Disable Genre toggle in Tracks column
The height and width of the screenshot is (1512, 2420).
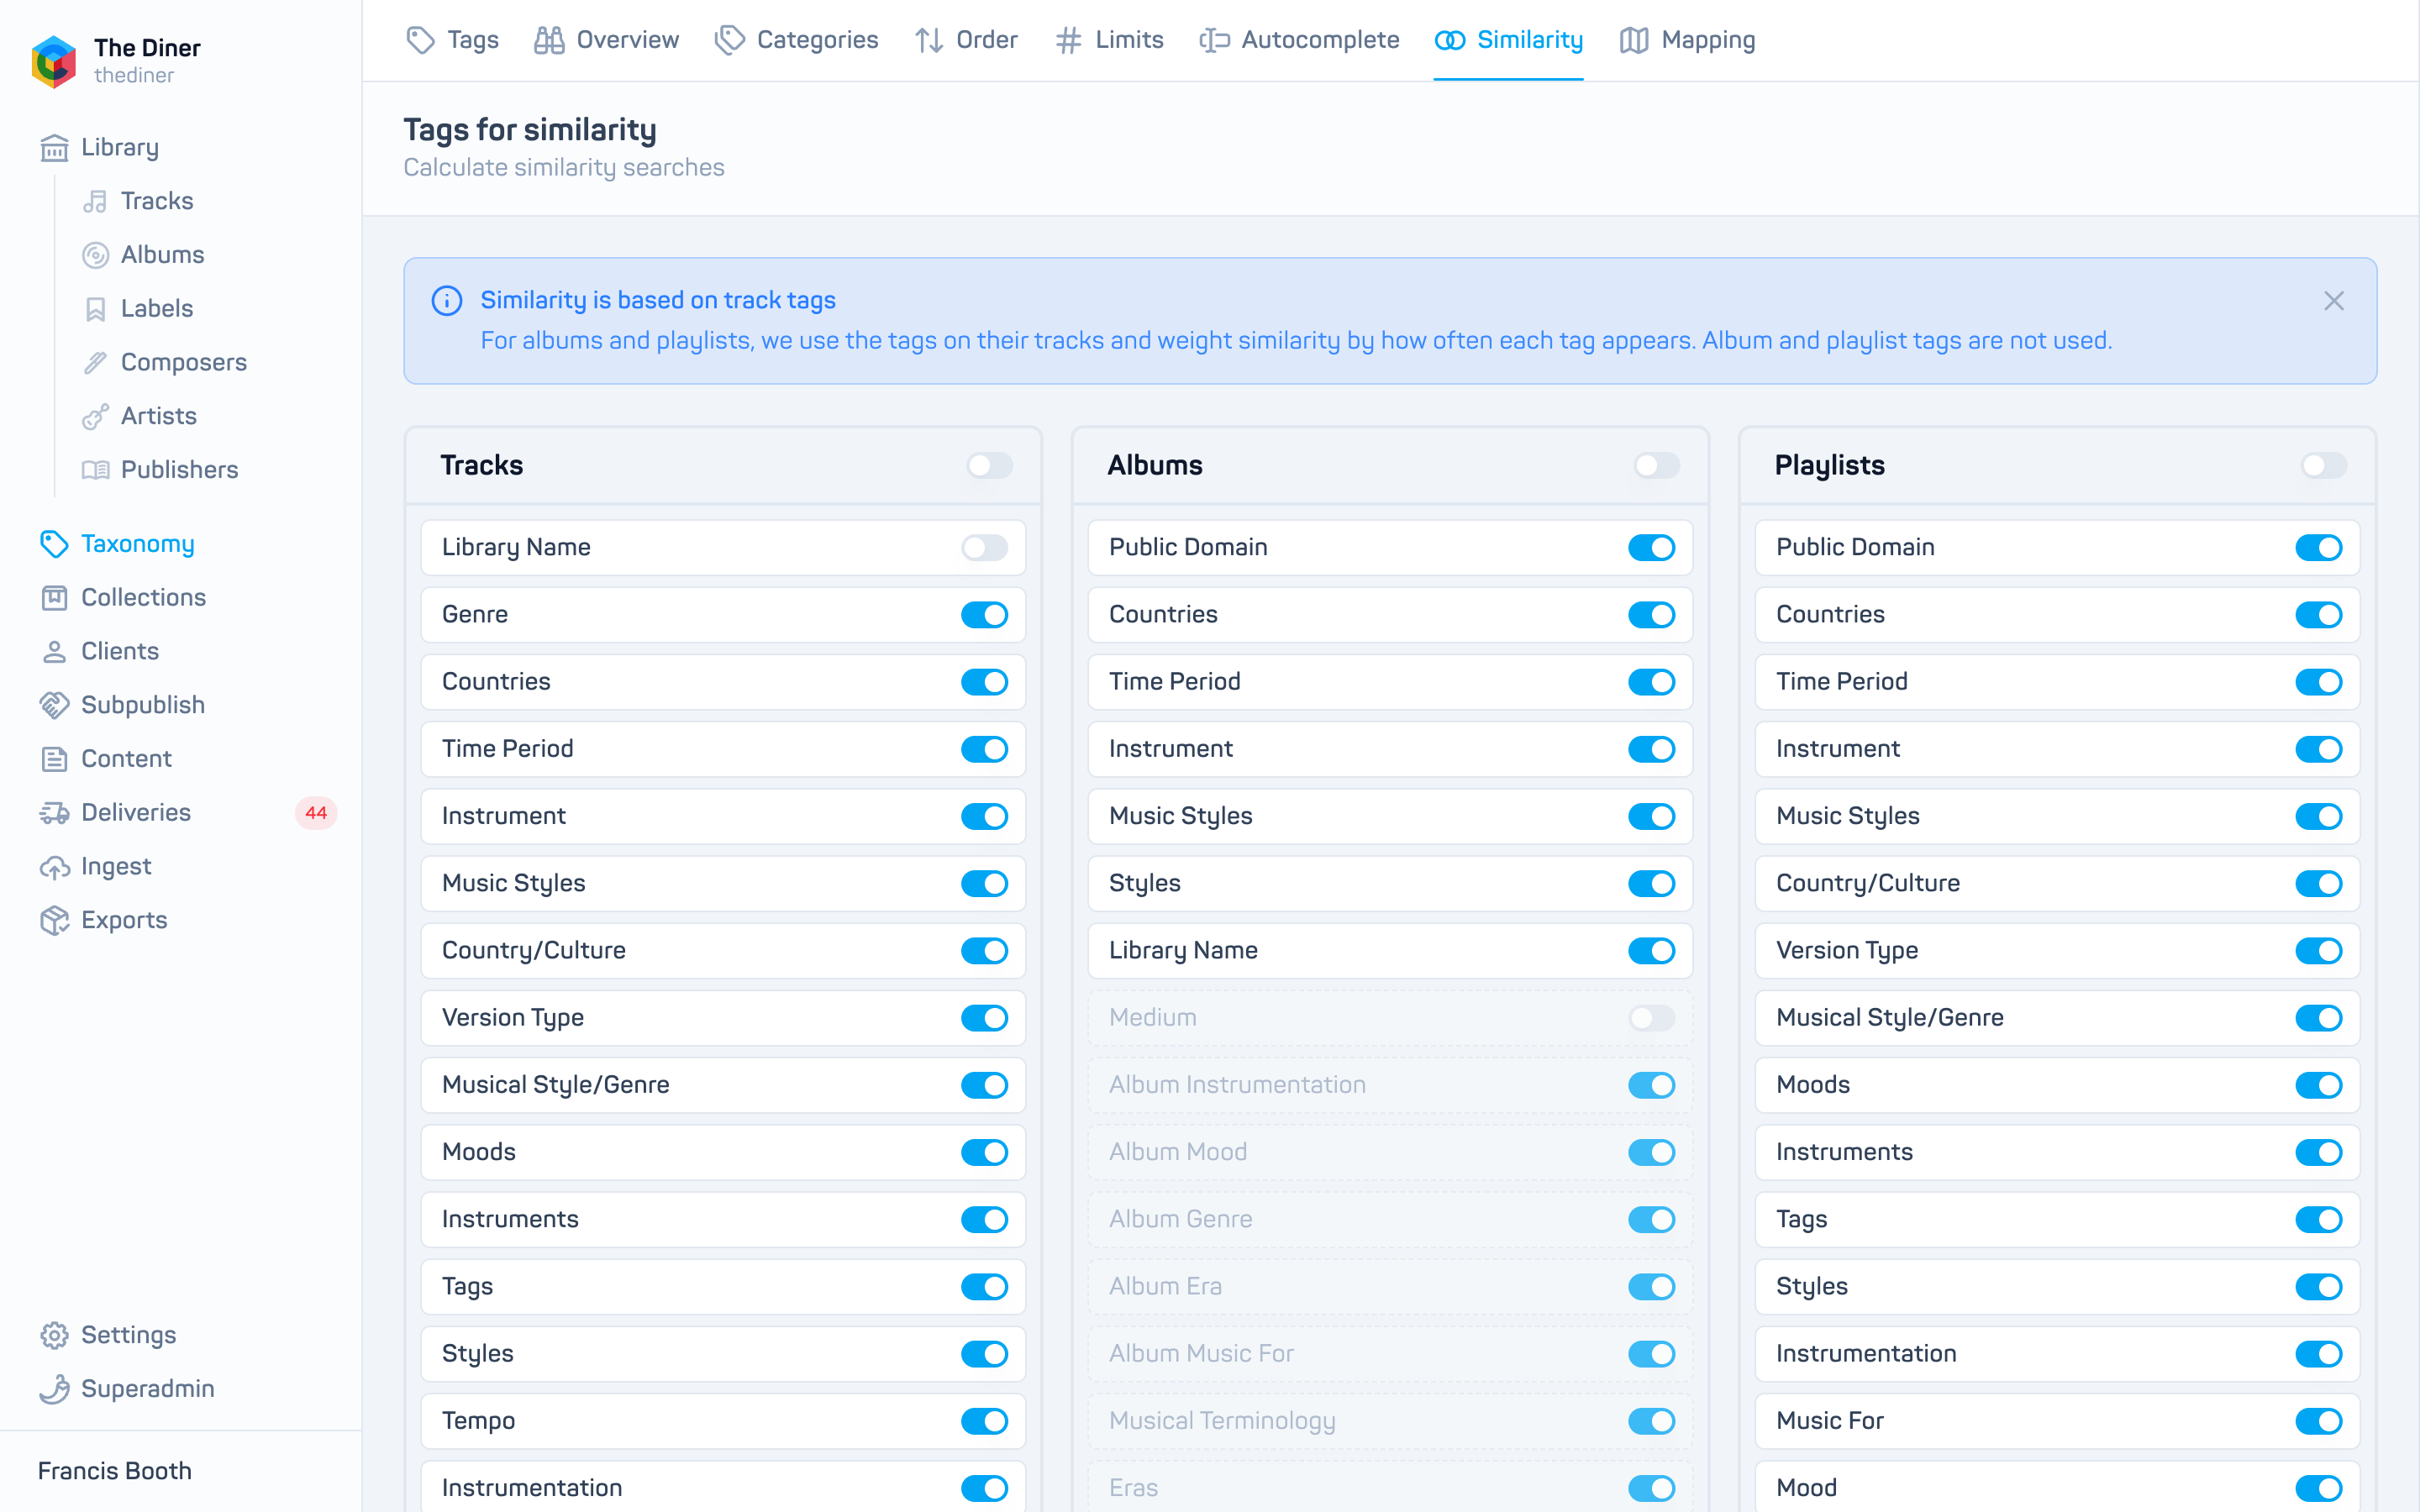[x=985, y=614]
